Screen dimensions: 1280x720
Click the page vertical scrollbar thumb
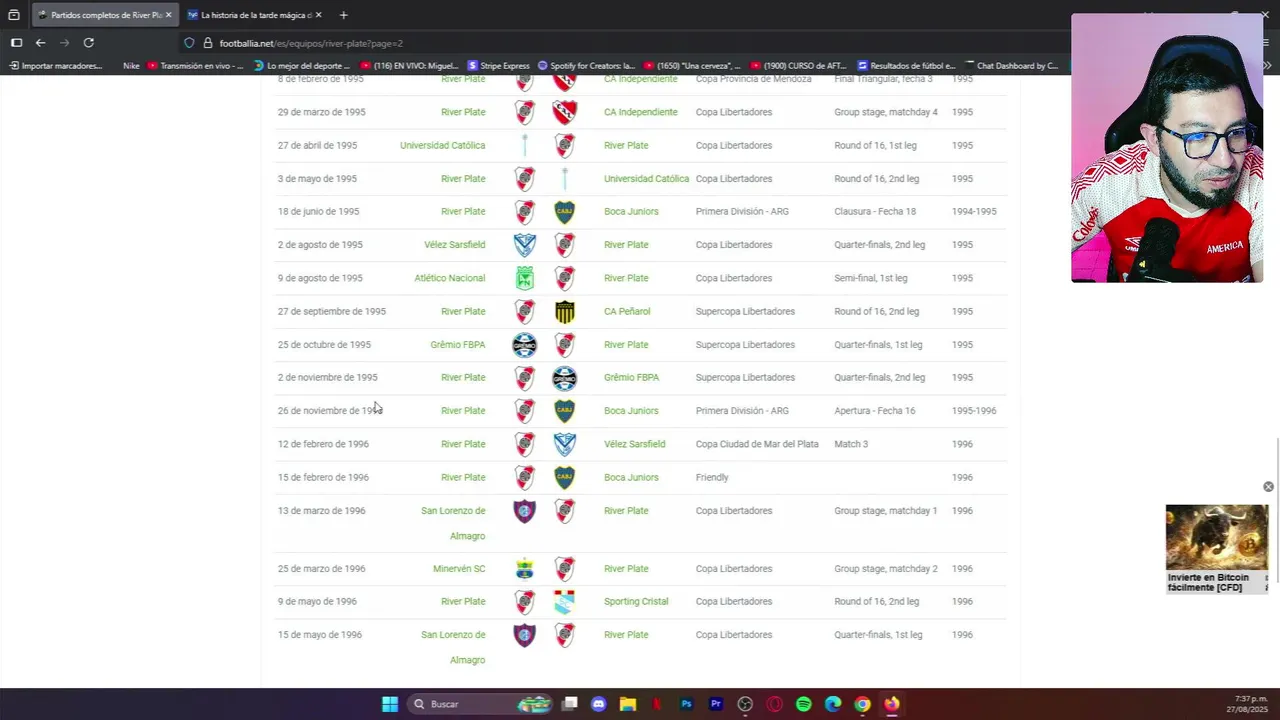(1277, 512)
